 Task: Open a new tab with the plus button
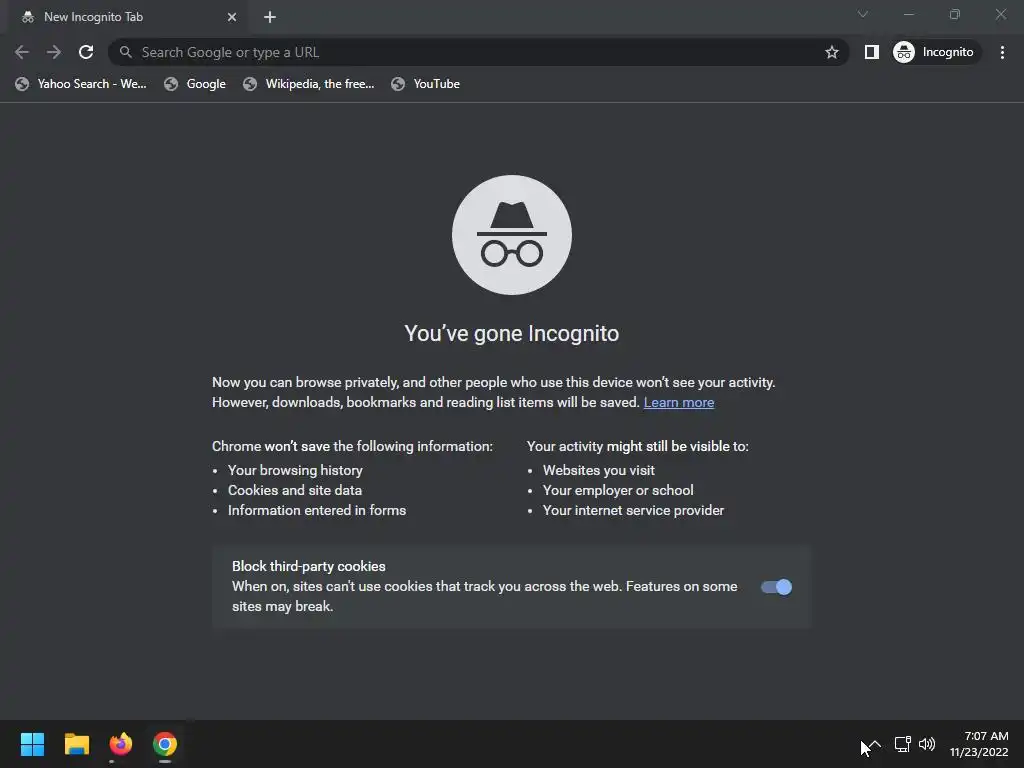[x=270, y=17]
